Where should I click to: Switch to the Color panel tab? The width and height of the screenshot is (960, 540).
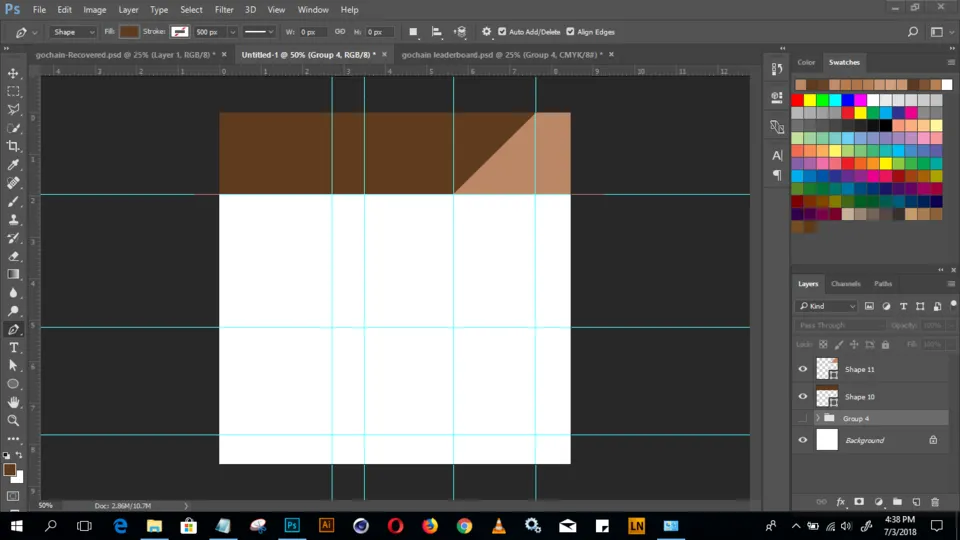click(806, 62)
